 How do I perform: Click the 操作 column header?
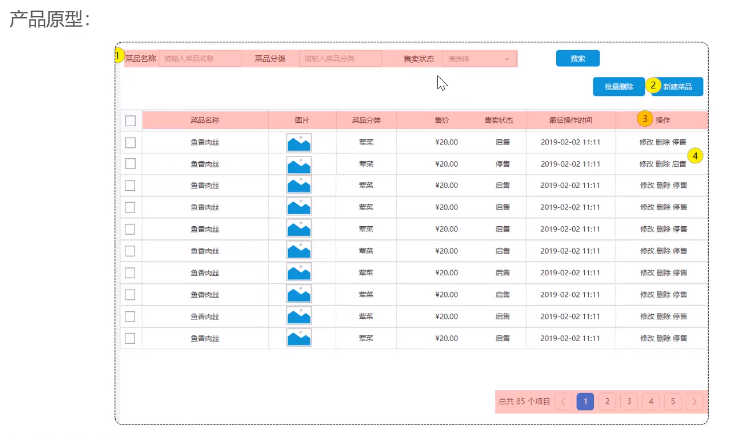point(662,120)
